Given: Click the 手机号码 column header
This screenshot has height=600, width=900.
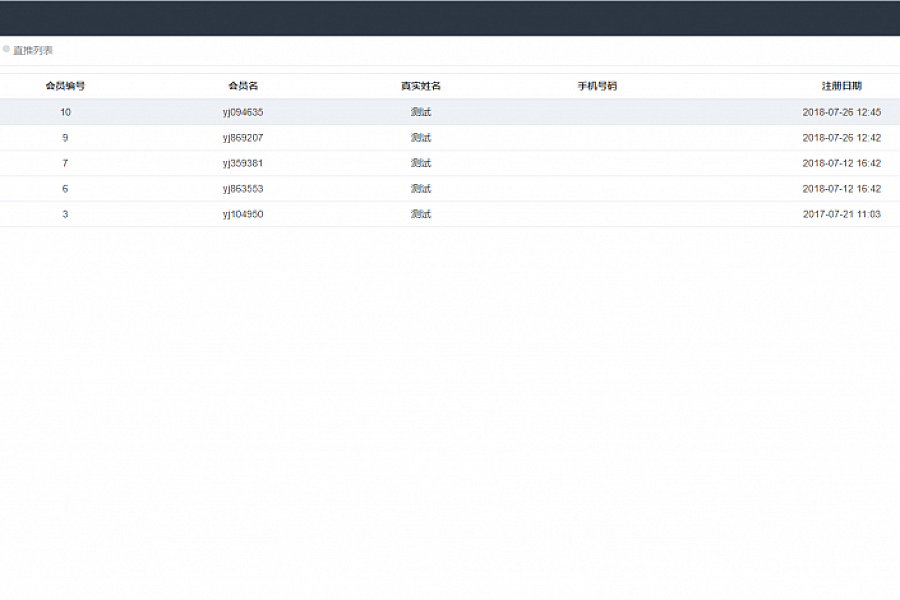Looking at the screenshot, I should [597, 86].
